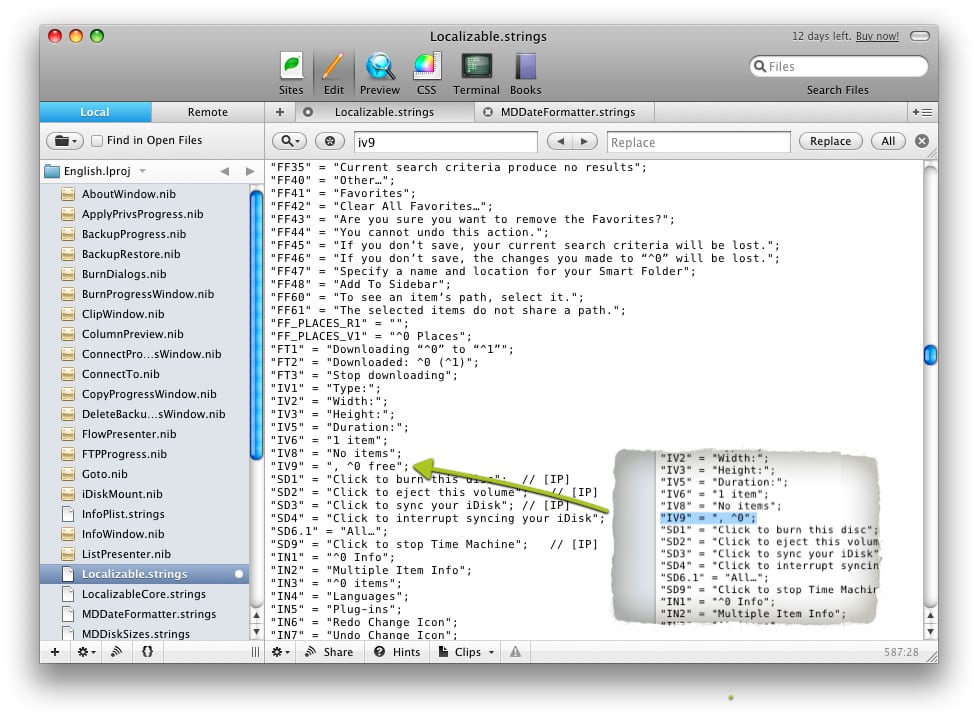This screenshot has width=978, height=718.
Task: Open the search options magnifier dropdown
Action: pos(289,141)
